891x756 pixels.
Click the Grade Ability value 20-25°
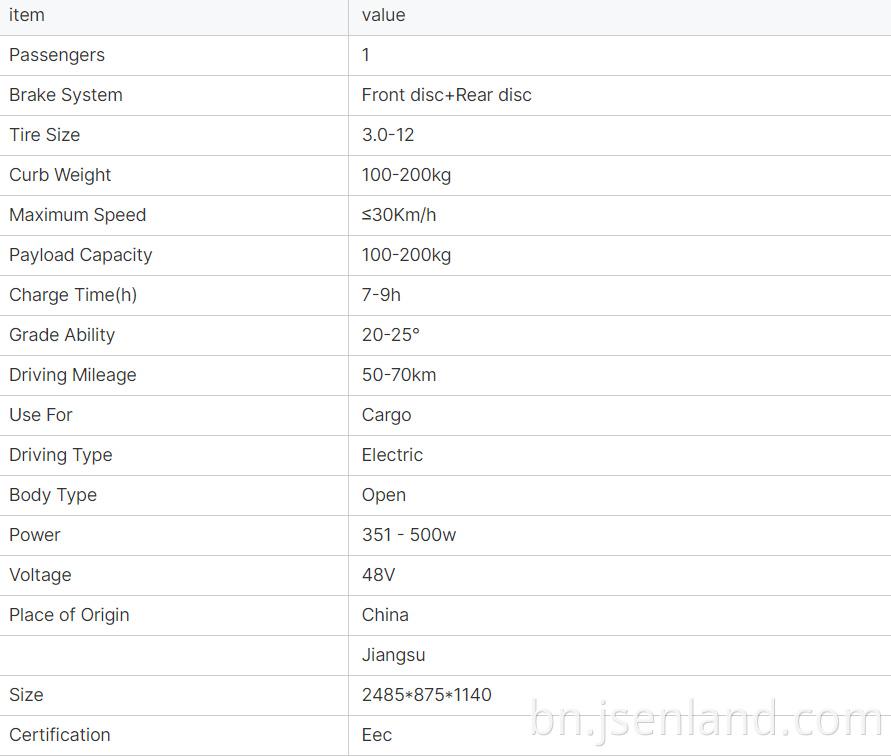(x=391, y=335)
